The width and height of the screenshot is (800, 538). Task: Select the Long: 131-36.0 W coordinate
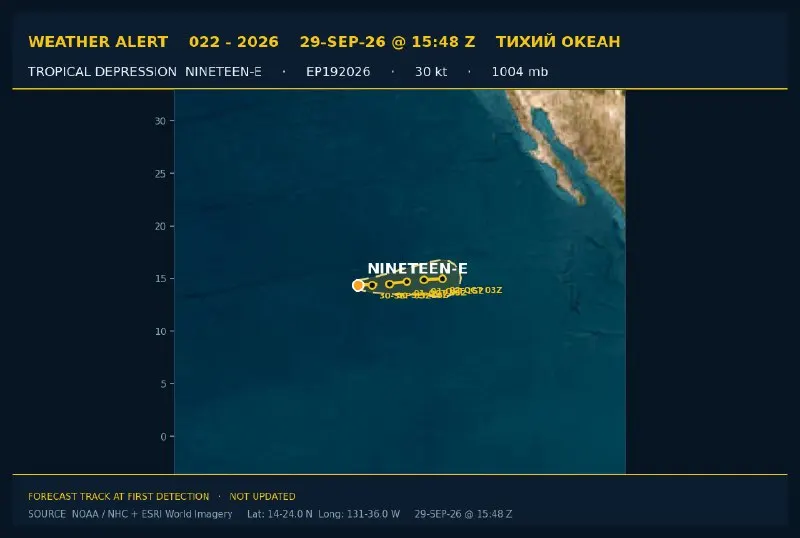click(359, 514)
